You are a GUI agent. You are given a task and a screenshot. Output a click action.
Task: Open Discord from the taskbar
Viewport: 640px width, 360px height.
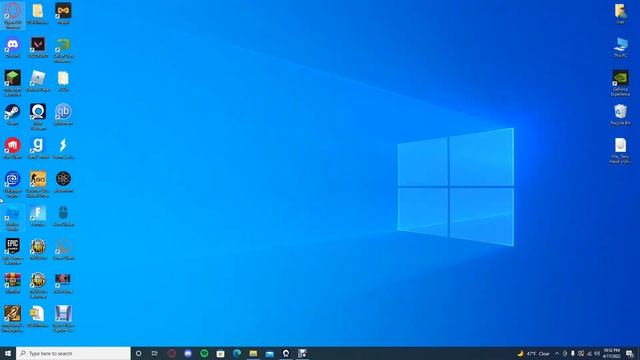[x=188, y=353]
